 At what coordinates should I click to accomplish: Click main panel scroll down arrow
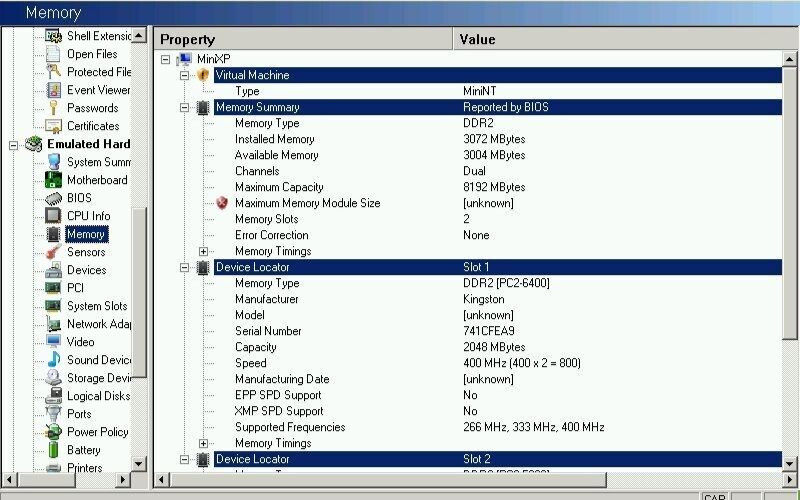coord(789,464)
